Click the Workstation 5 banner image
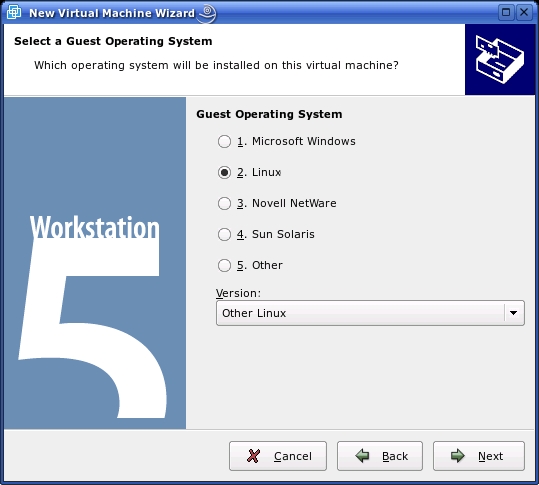 point(95,263)
